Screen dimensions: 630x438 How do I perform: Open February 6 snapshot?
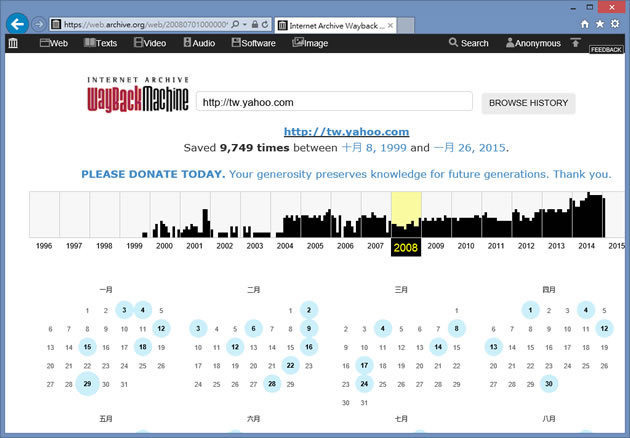(x=254, y=328)
